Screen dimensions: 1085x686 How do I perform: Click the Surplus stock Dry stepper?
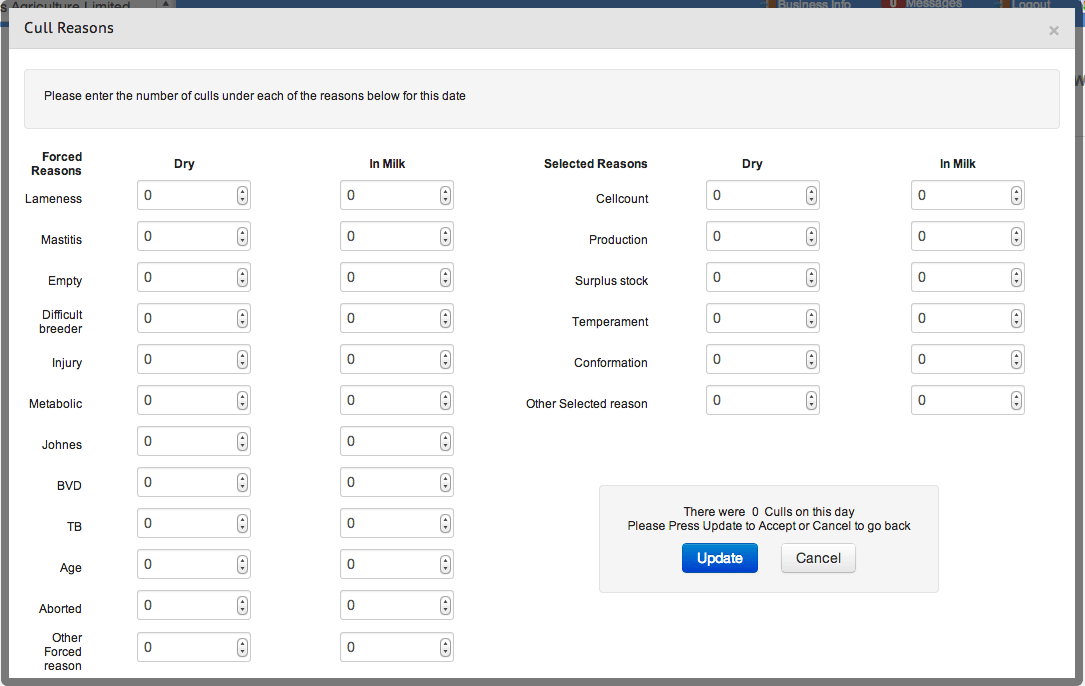(x=811, y=278)
